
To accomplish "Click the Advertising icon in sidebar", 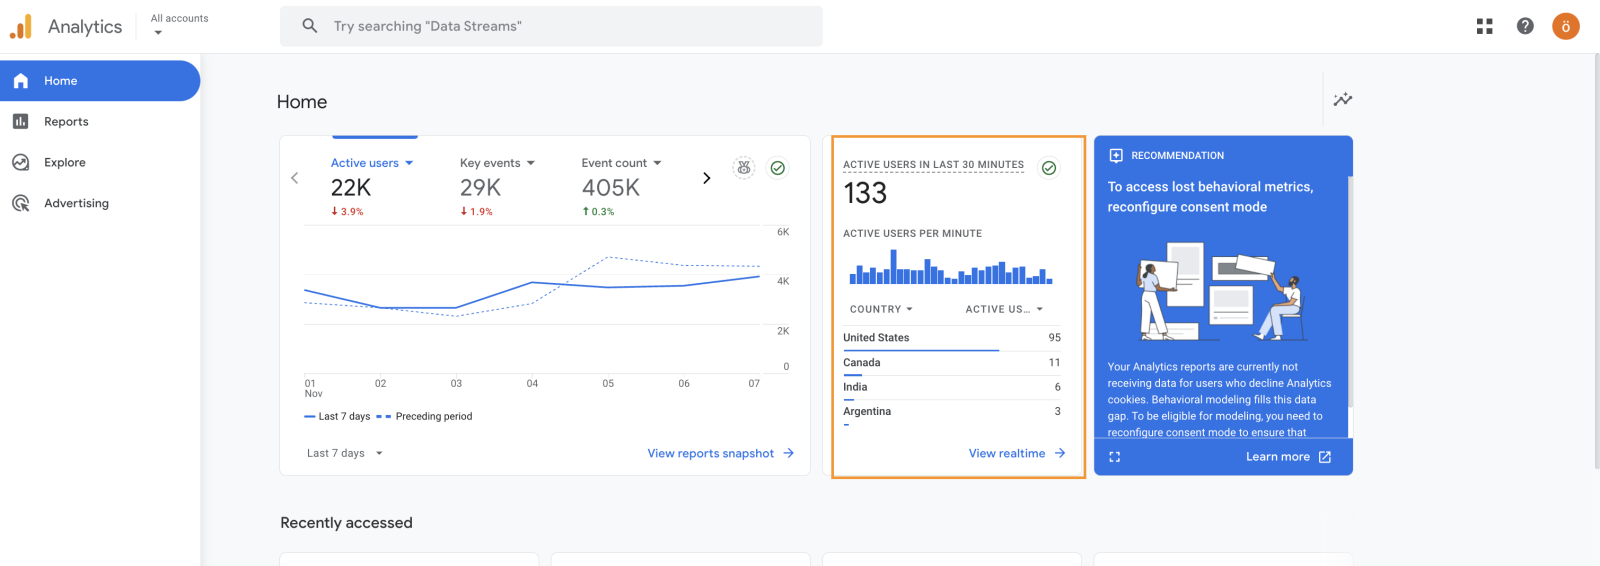I will click(21, 203).
